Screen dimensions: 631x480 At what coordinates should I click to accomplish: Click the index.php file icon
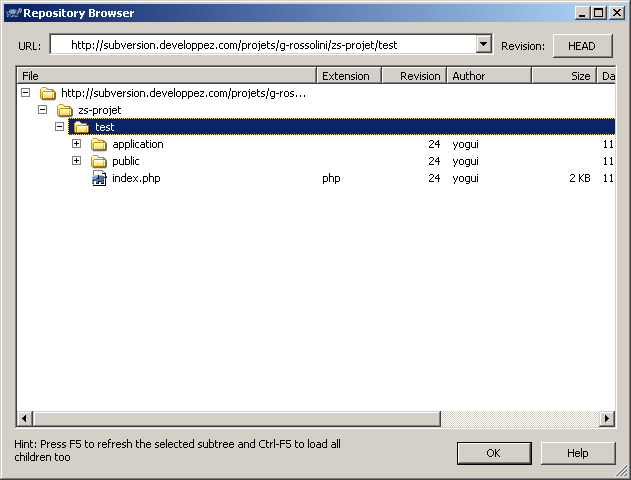pos(98,178)
